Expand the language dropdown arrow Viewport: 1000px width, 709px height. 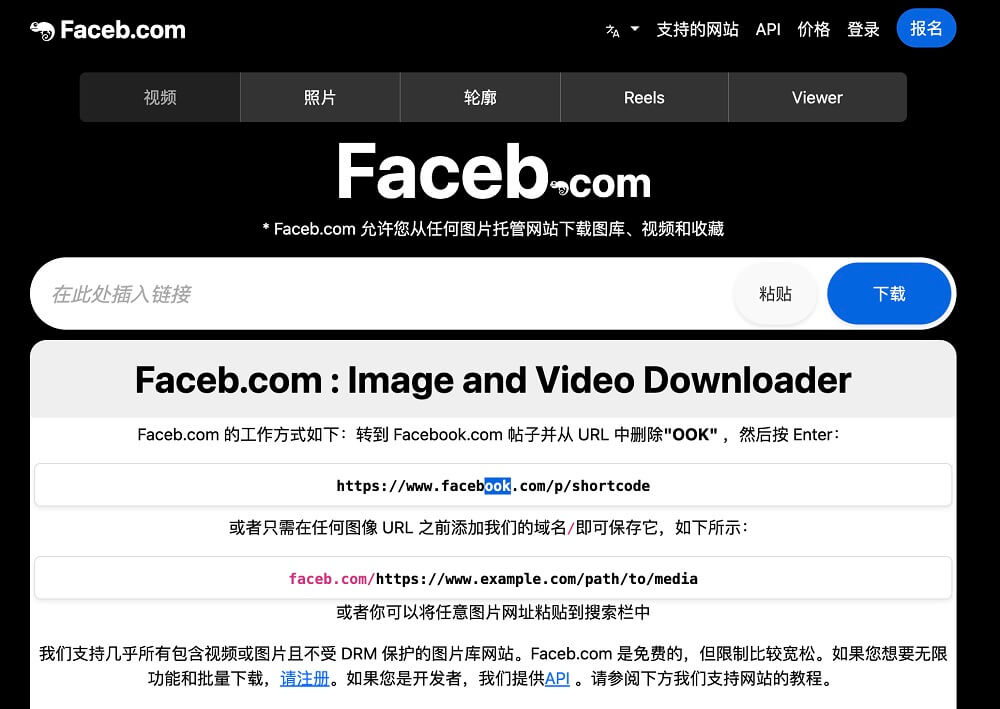pos(635,29)
